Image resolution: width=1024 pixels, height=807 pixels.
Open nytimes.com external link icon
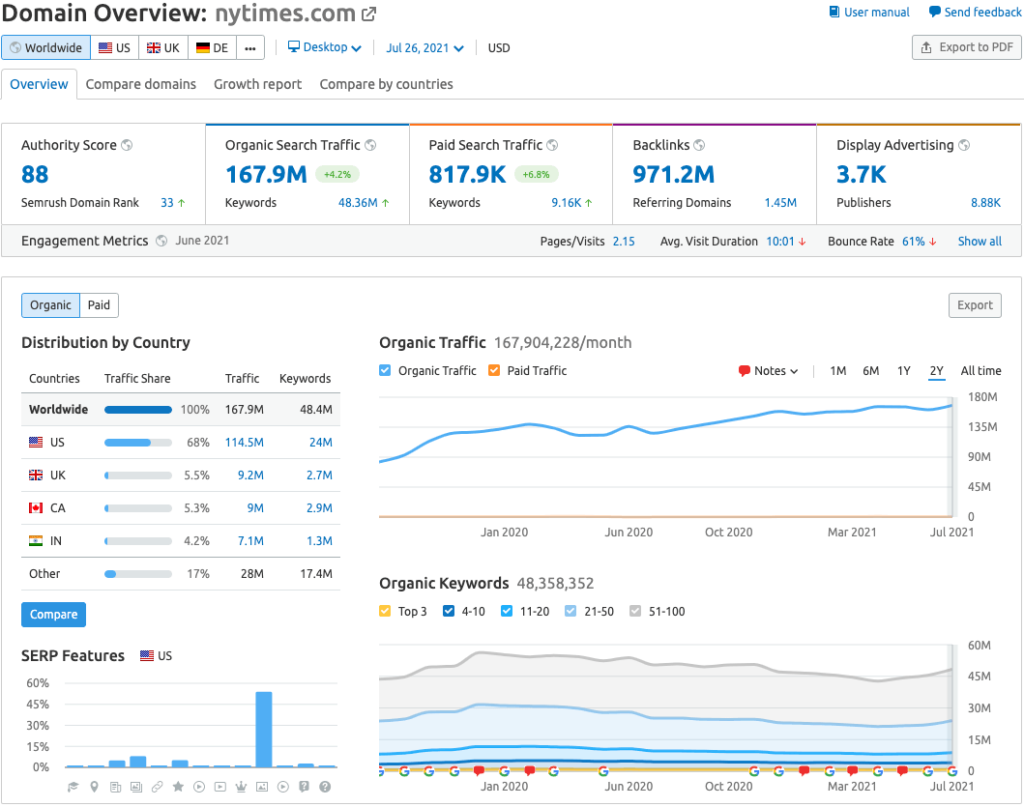click(369, 14)
